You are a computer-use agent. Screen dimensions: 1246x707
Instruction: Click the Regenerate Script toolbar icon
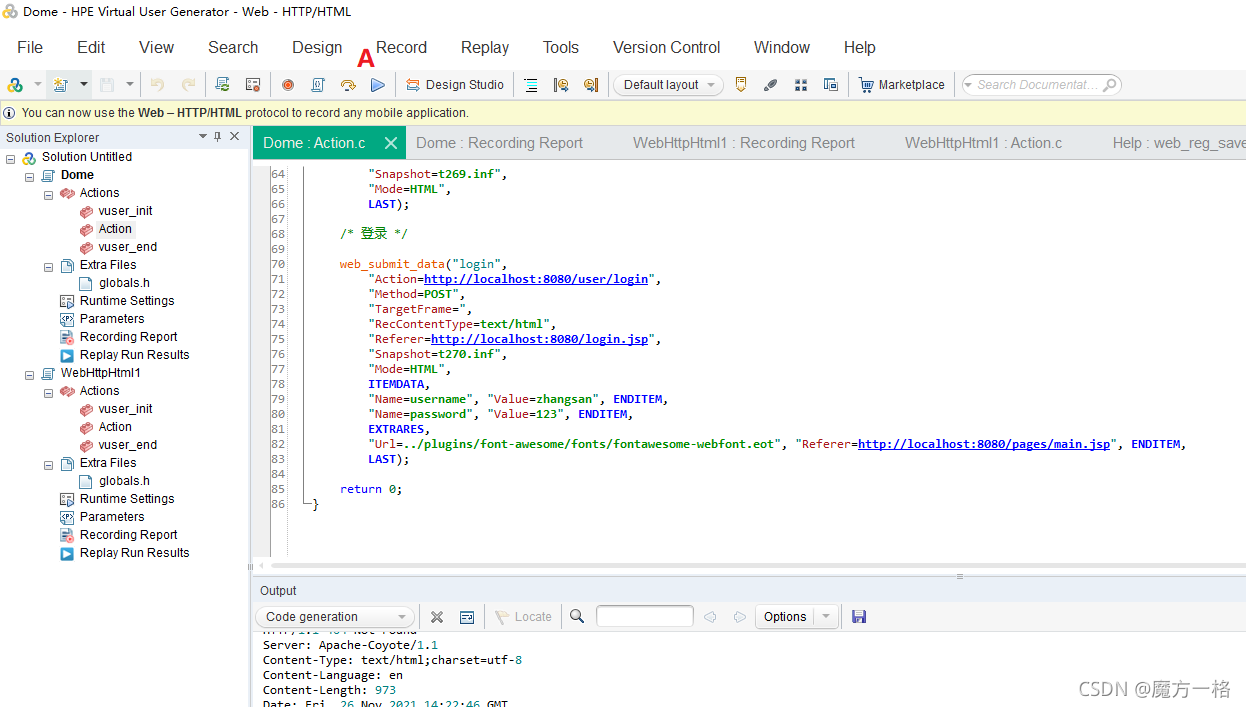click(223, 85)
